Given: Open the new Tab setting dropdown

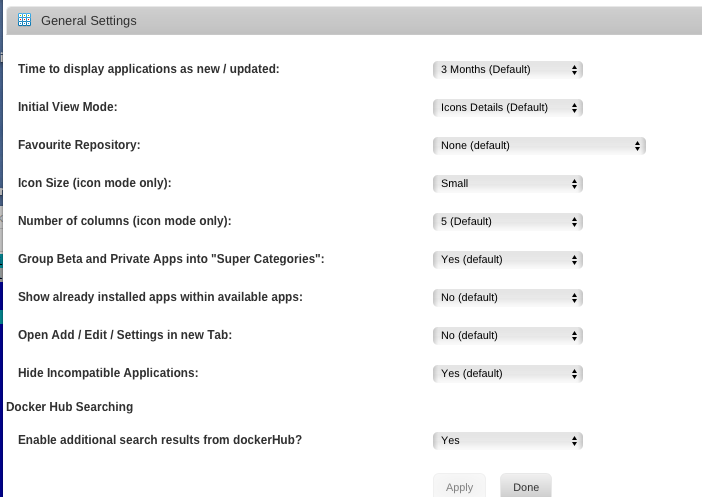Looking at the screenshot, I should [508, 336].
